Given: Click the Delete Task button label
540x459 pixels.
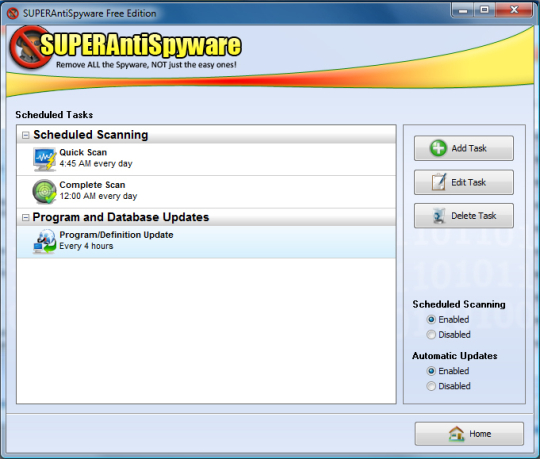Looking at the screenshot, I should [474, 216].
